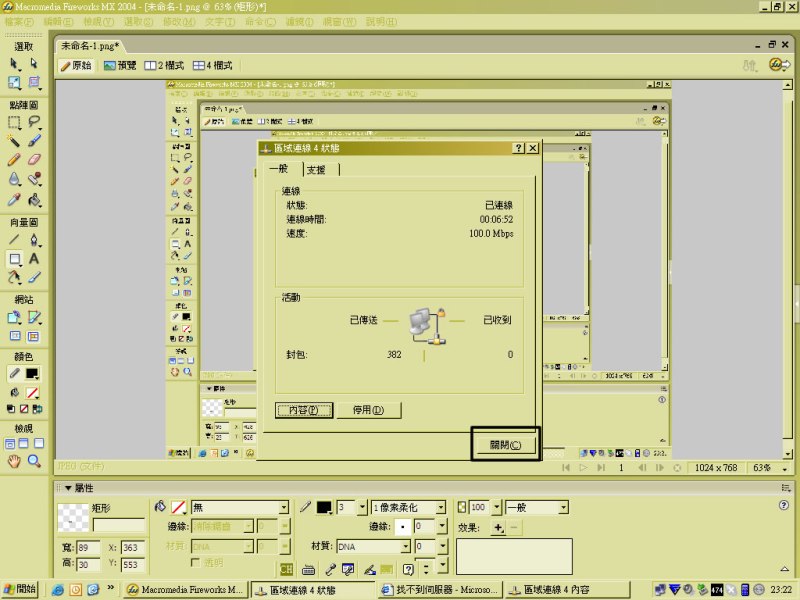
Task: Select the Paint Bucket tool
Action: 34,199
